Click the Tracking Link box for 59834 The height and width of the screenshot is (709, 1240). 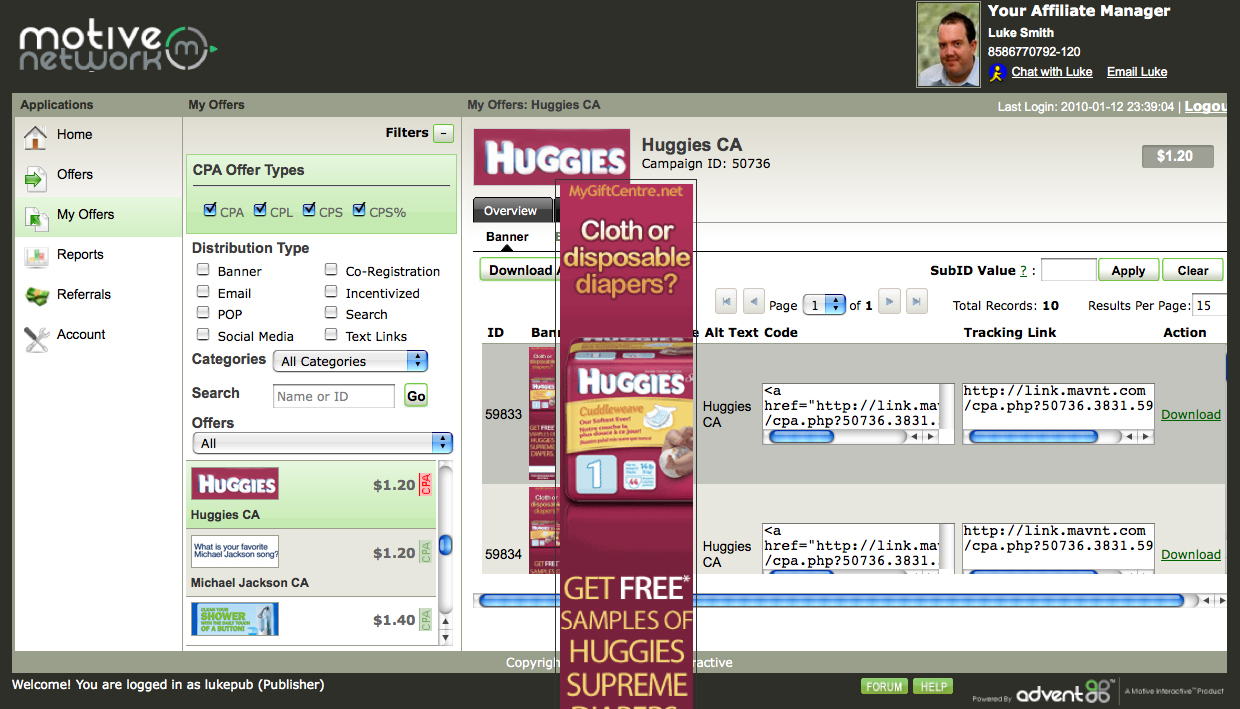[1058, 546]
